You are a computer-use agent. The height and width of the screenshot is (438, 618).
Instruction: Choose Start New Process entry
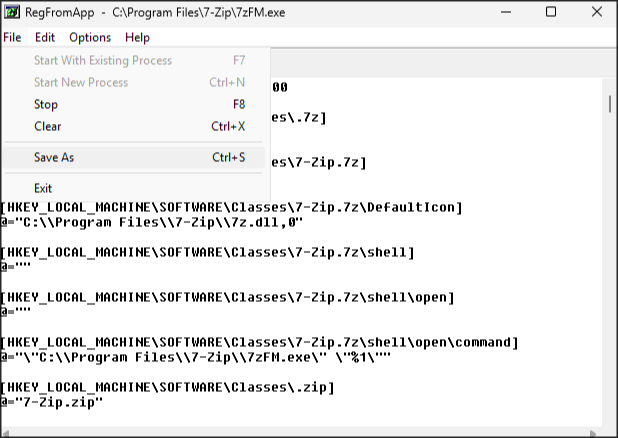(x=81, y=82)
